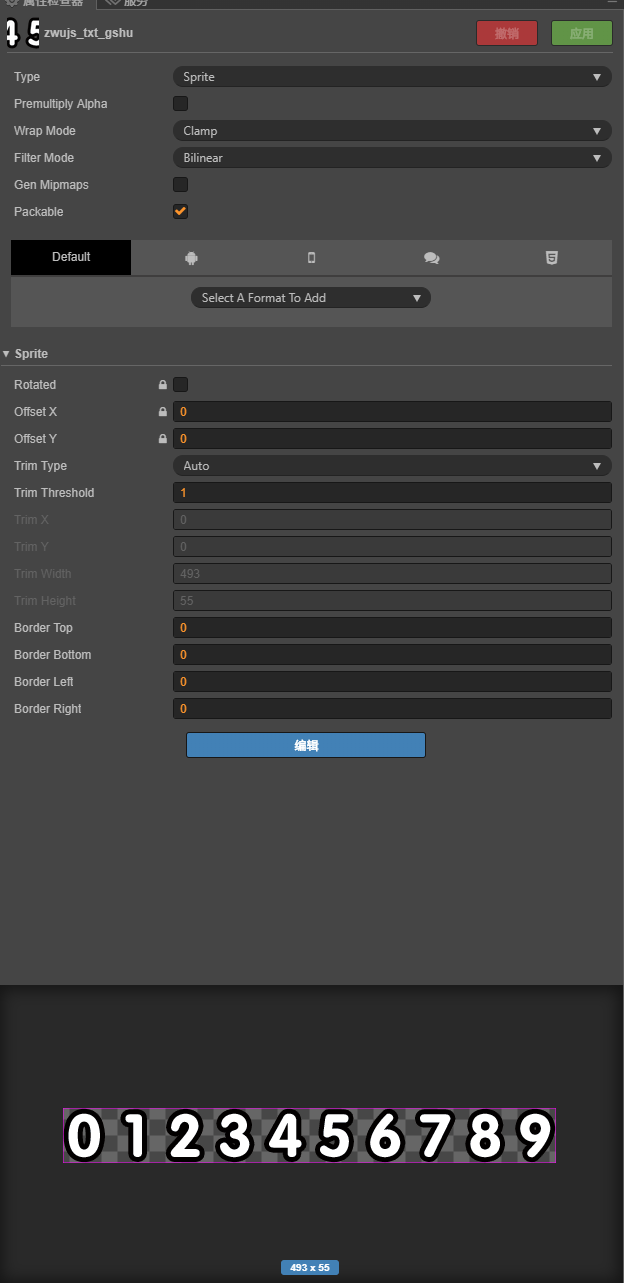Collapse the Sprite section
The width and height of the screenshot is (624, 1283).
click(6, 354)
